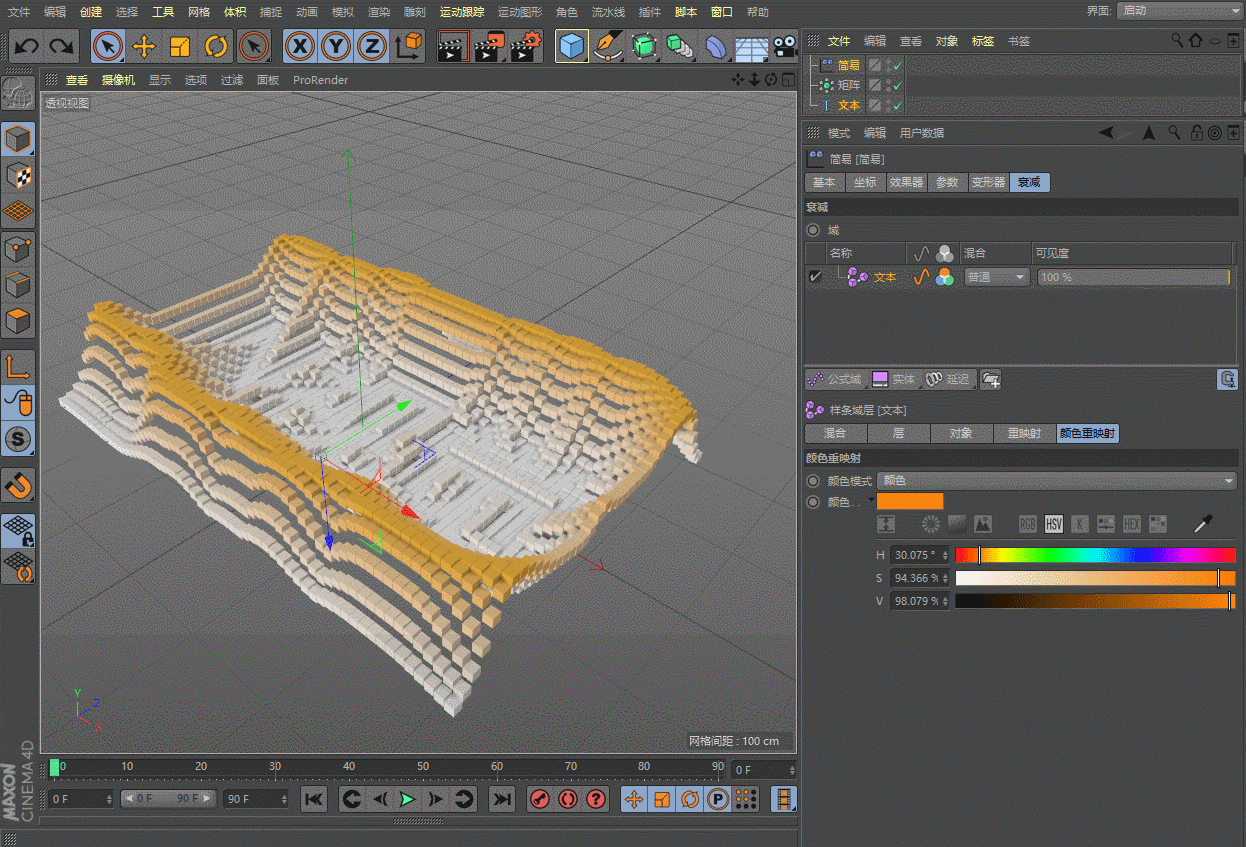Click the orange color swatch
Screen dimensions: 1246x847
pyautogui.click(x=910, y=501)
